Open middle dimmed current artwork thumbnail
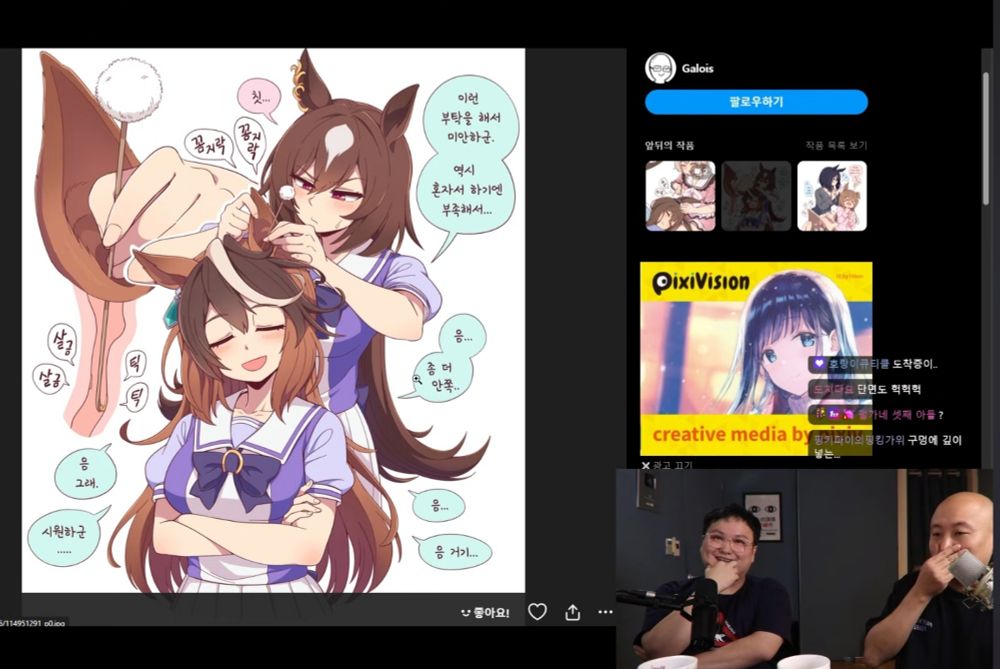The width and height of the screenshot is (1000, 669). (756, 196)
